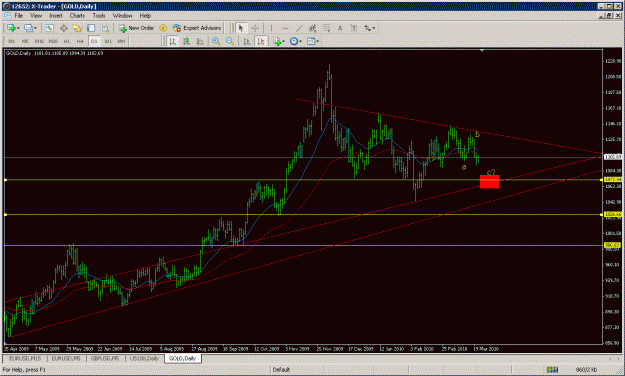Switch to Candlesticks display

186,41
